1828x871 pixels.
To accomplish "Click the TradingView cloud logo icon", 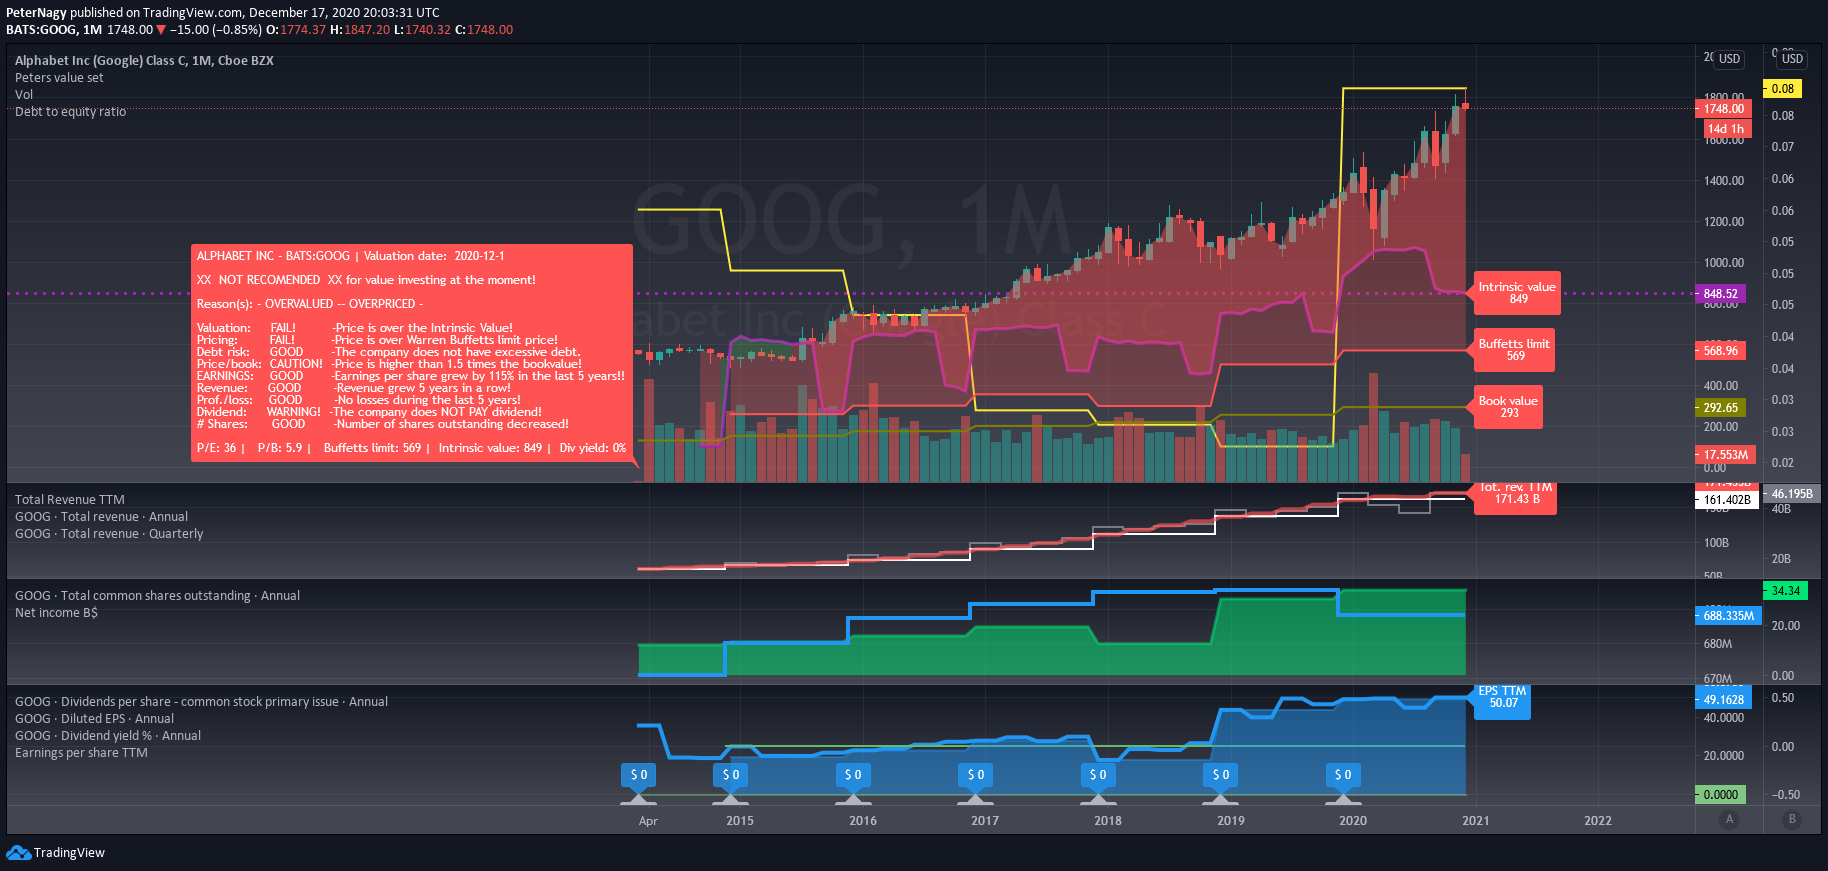I will click(x=18, y=852).
